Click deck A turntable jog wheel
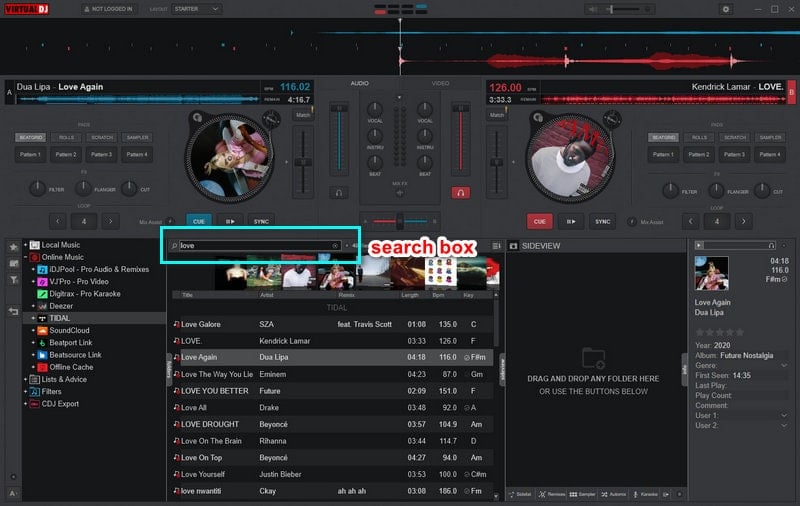This screenshot has width=800, height=506. tap(229, 158)
